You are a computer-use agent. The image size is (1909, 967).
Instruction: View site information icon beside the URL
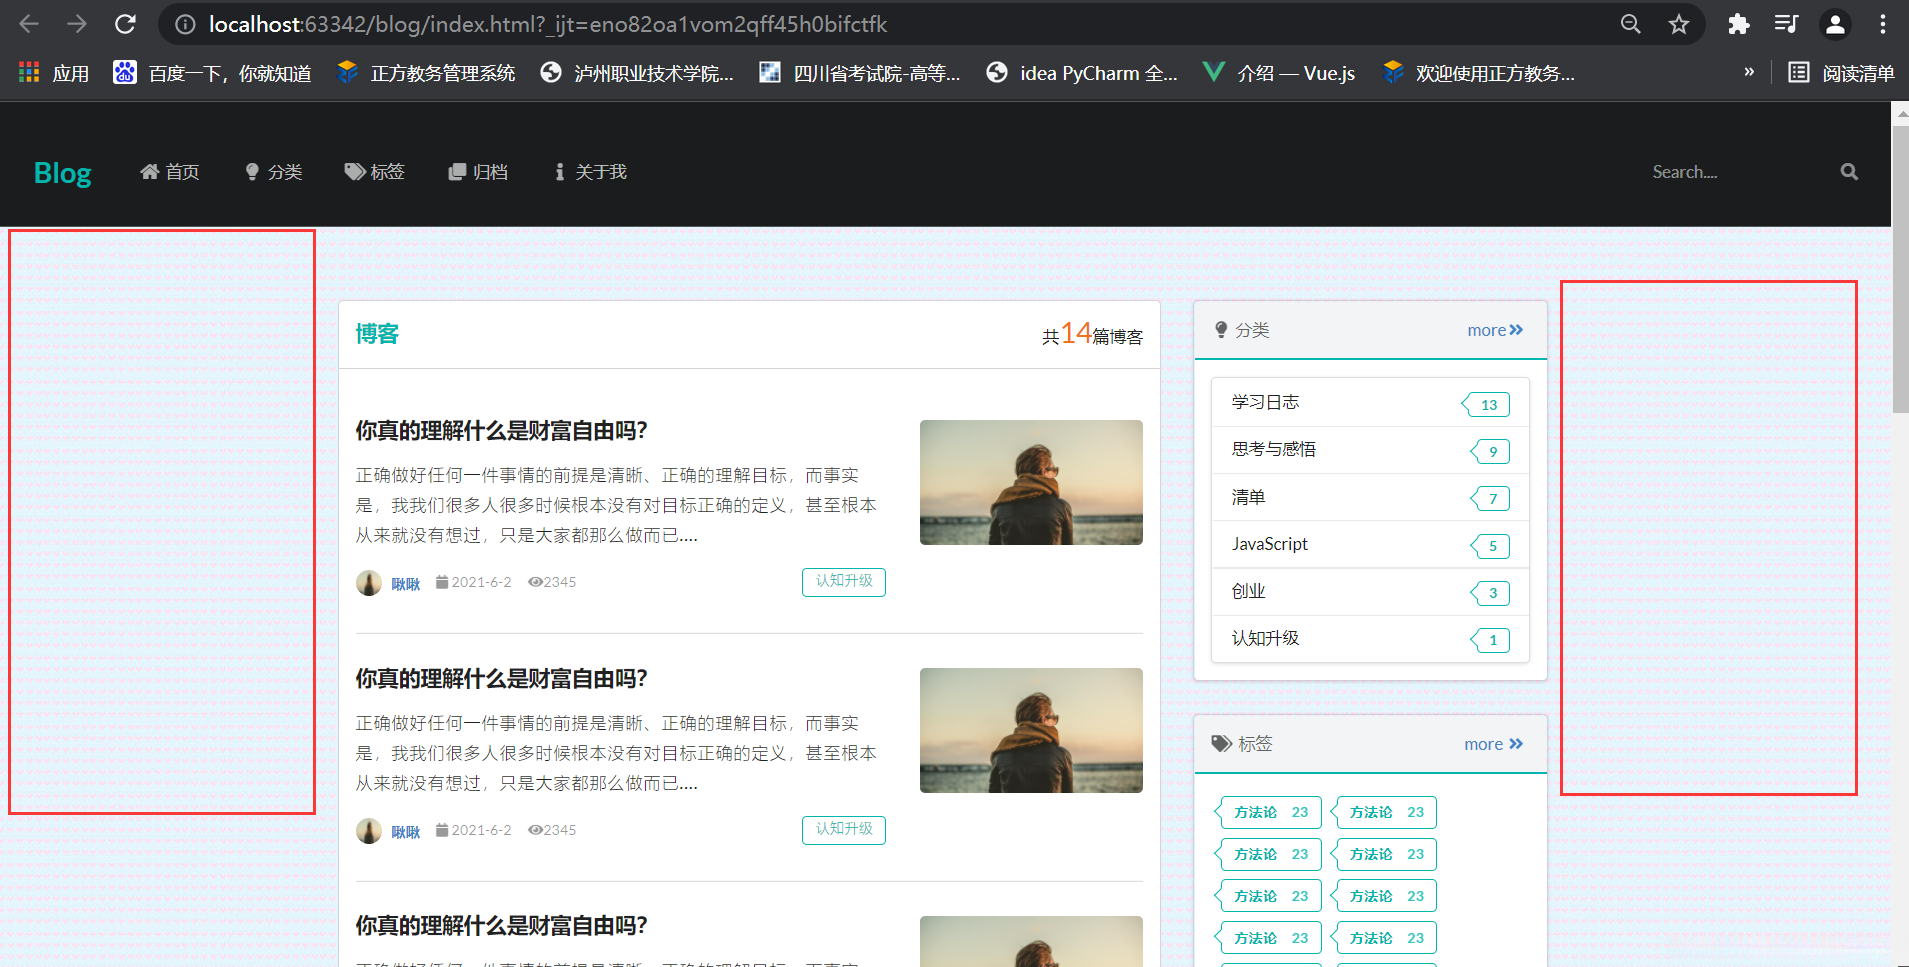coord(185,24)
